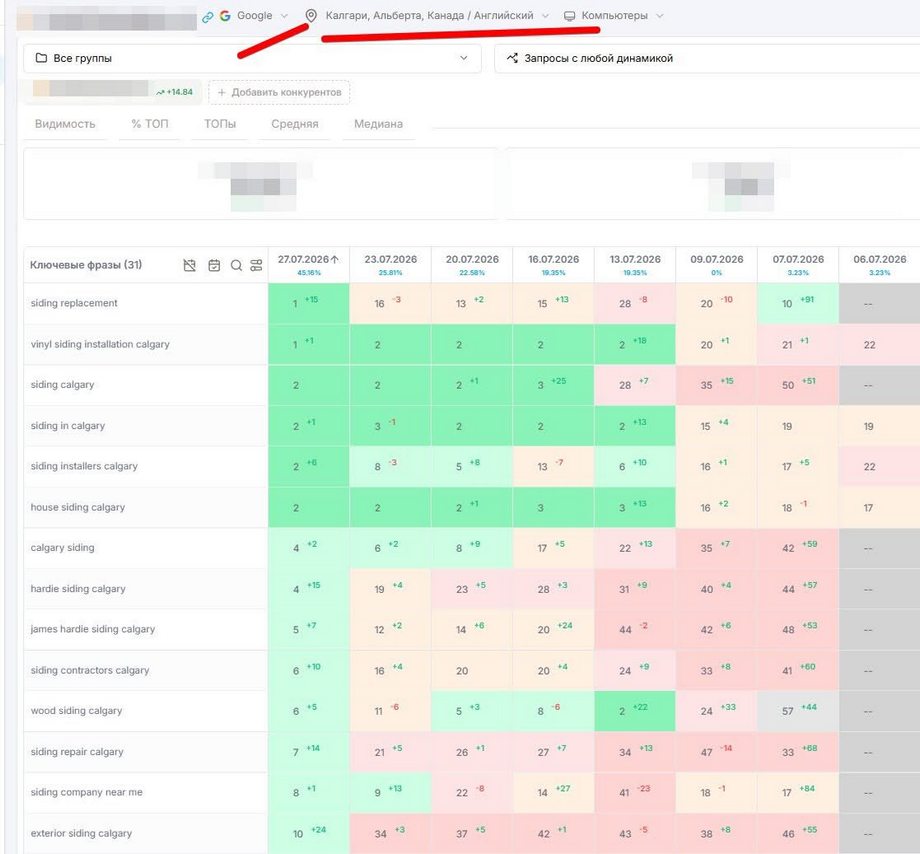Select keyword 'james hardie siding calgary'
Screen dimensions: 920x854
pos(93,629)
